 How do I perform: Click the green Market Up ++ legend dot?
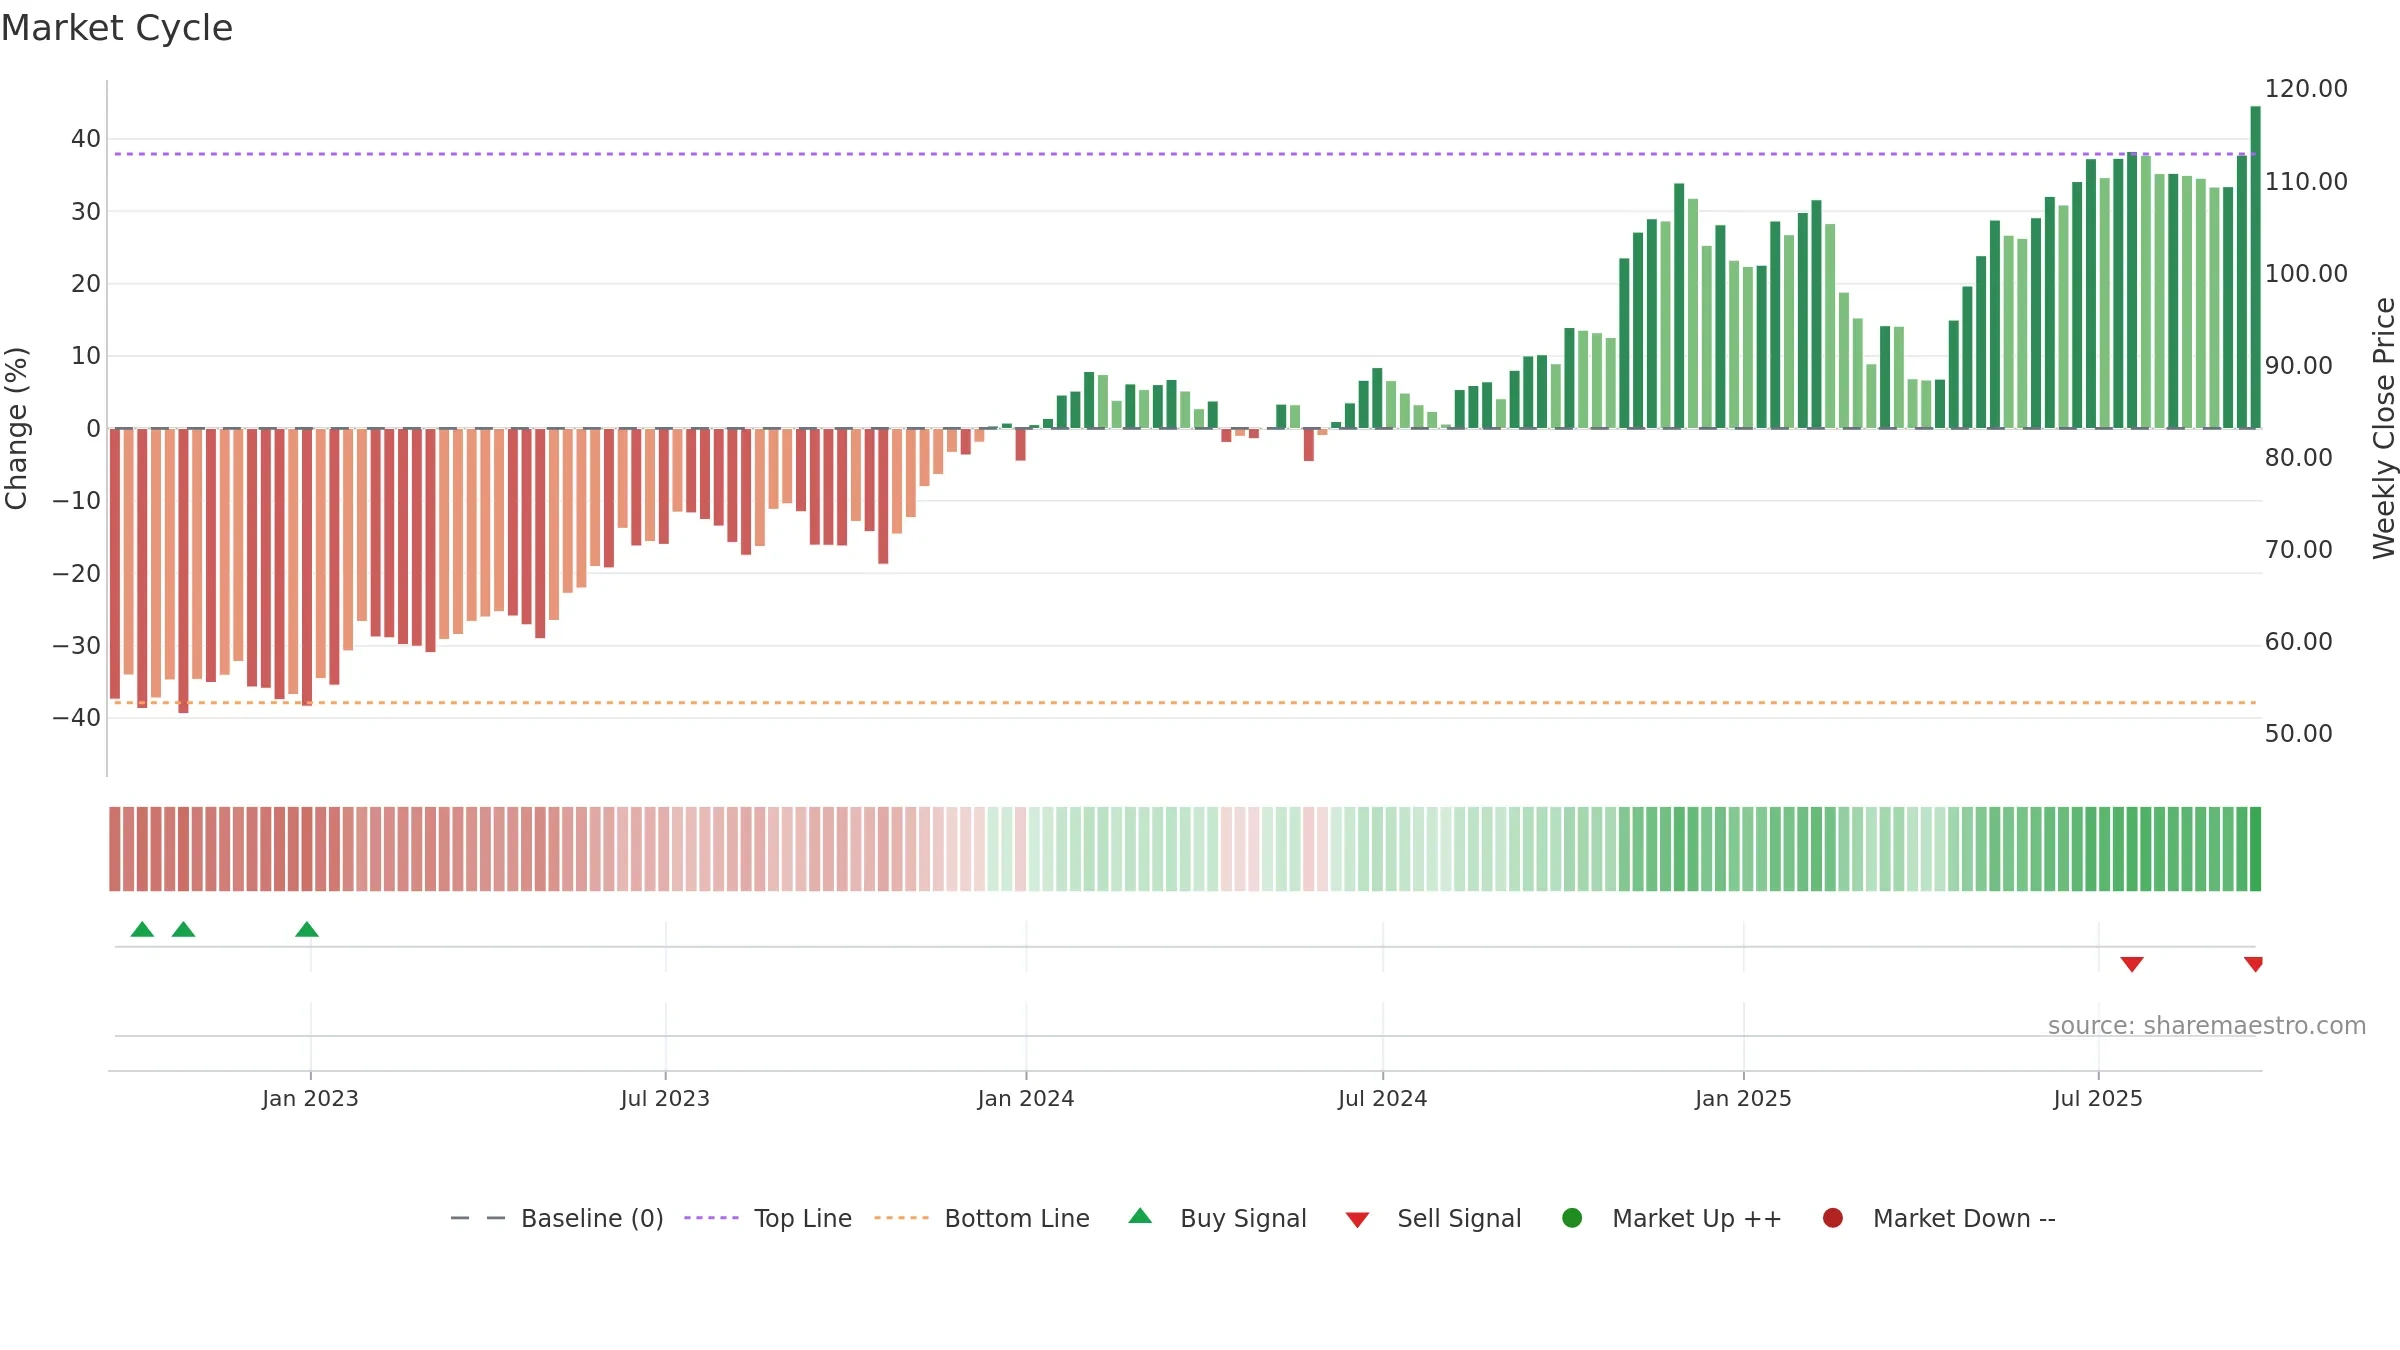tap(1572, 1218)
